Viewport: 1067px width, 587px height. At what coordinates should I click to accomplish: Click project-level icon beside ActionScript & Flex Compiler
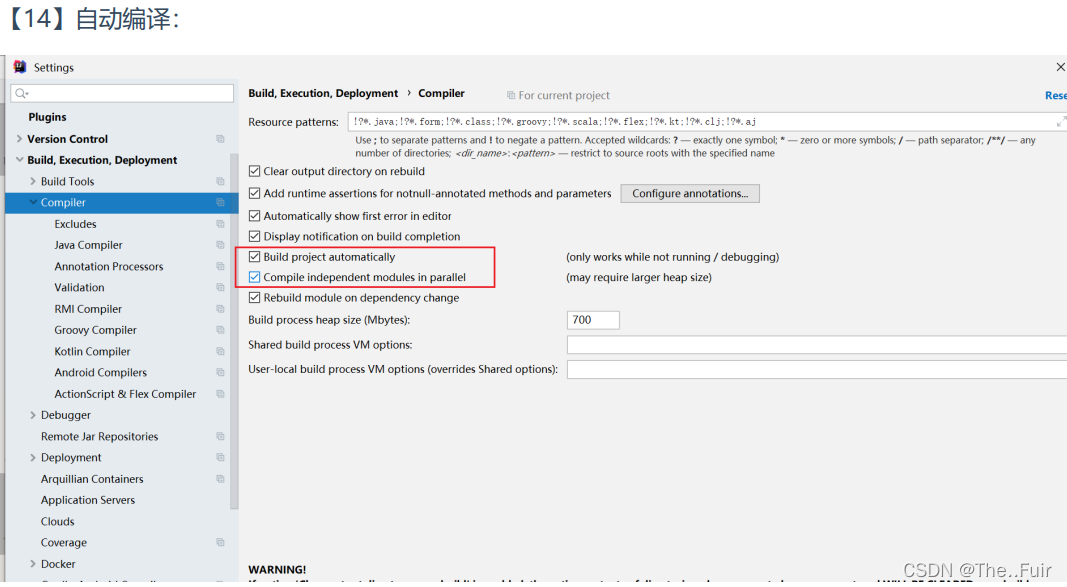tap(220, 394)
